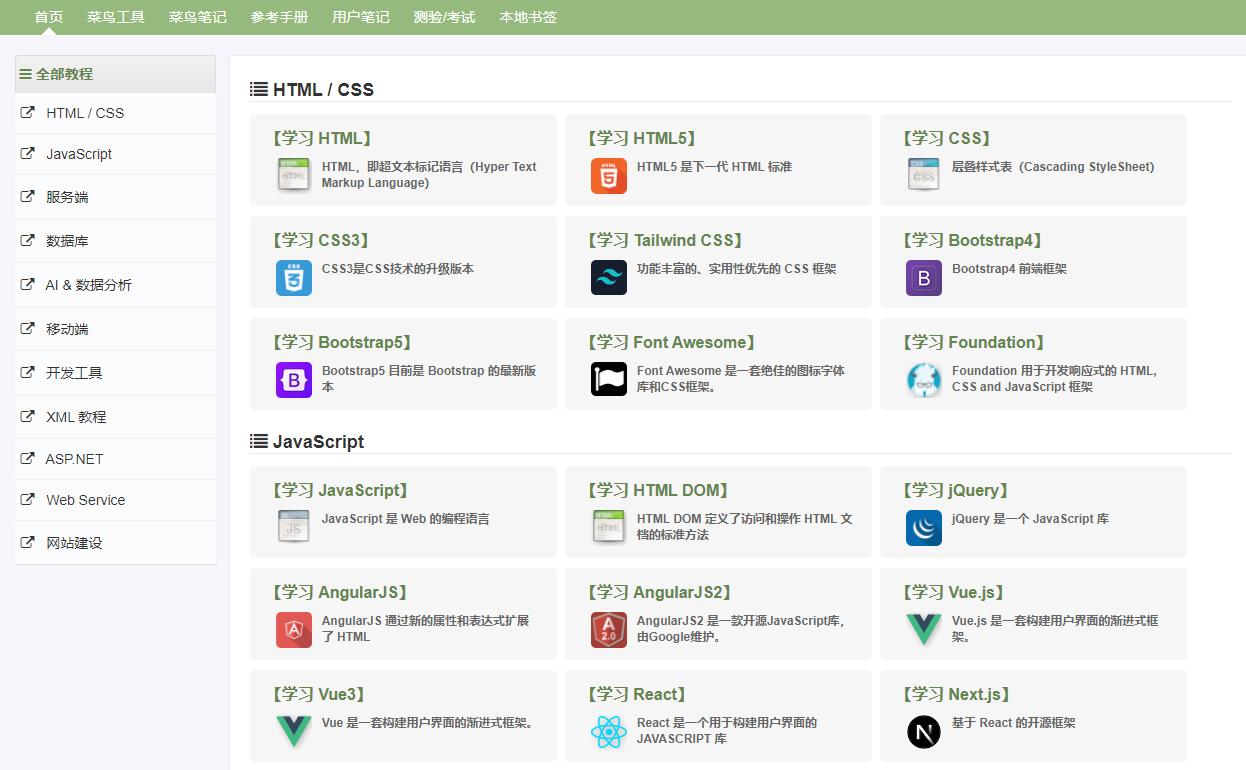Open the 【学习 HTML】 tutorial title
The height and width of the screenshot is (770, 1246).
(x=322, y=138)
